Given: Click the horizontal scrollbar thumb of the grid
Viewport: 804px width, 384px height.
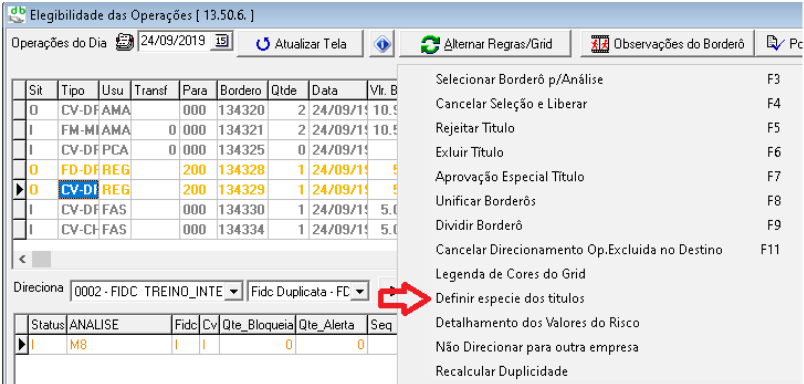Looking at the screenshot, I should [42, 259].
